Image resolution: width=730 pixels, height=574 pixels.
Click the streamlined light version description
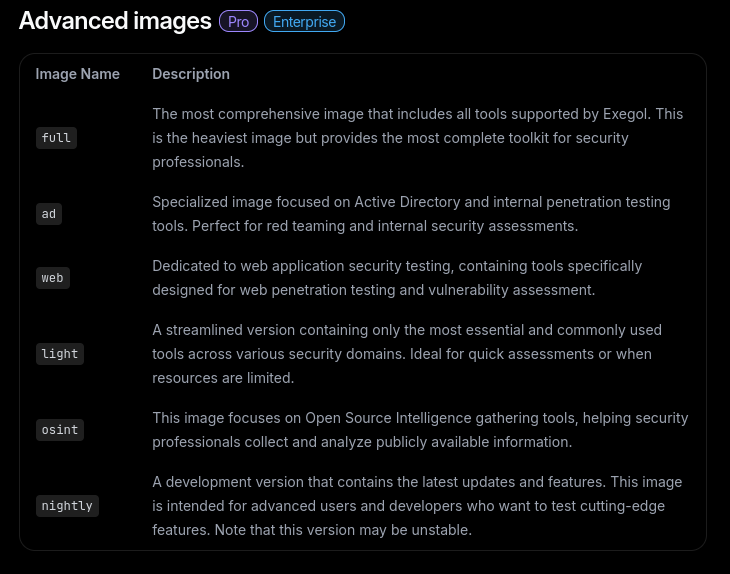click(407, 354)
